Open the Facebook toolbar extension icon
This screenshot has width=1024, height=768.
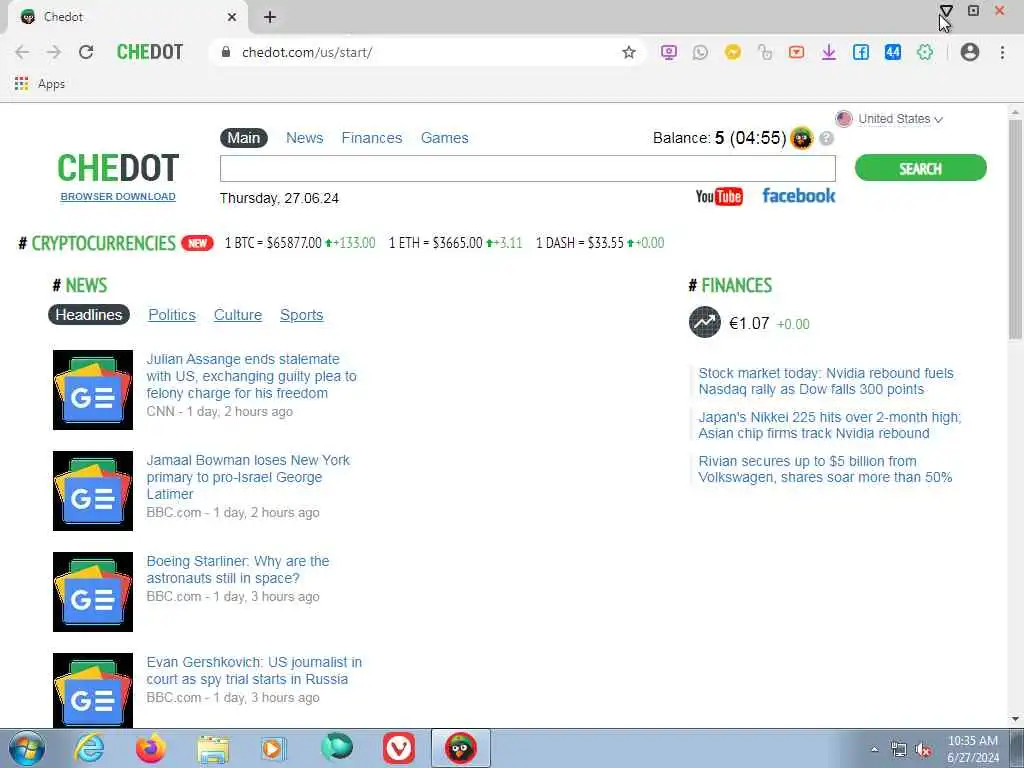(861, 52)
